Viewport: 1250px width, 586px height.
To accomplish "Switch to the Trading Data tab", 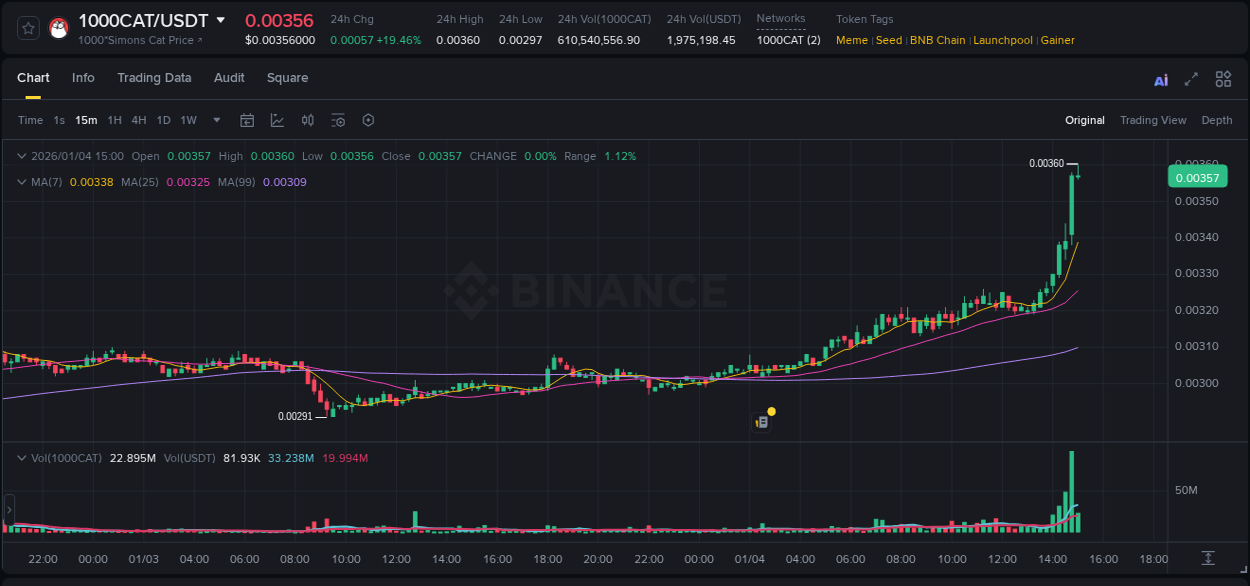I will [x=154, y=78].
